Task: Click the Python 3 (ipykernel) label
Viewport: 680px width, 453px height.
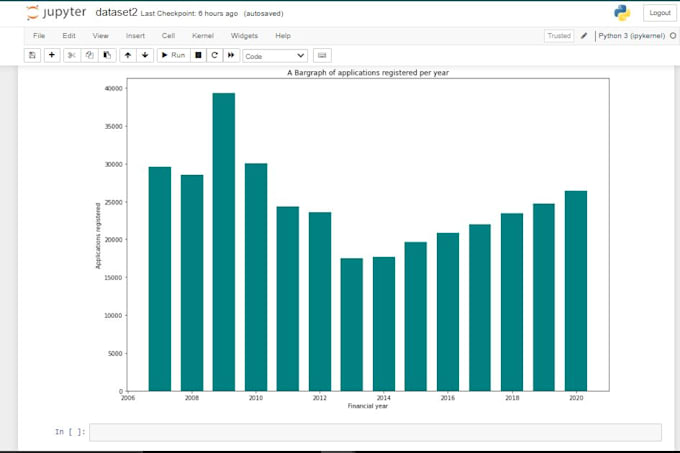Action: [x=631, y=36]
